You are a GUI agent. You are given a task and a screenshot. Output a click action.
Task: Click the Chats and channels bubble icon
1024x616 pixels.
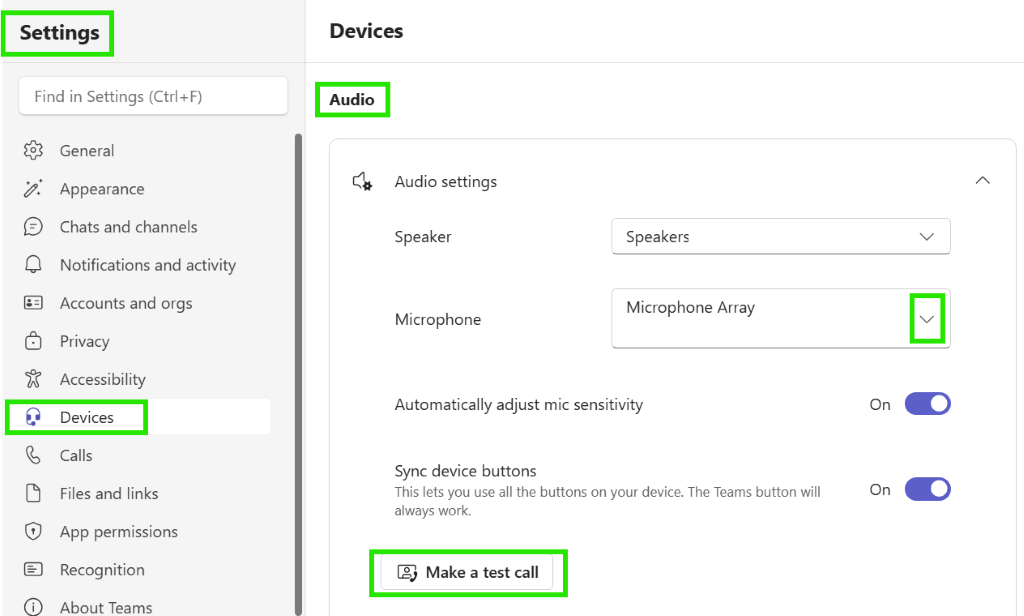click(x=33, y=227)
